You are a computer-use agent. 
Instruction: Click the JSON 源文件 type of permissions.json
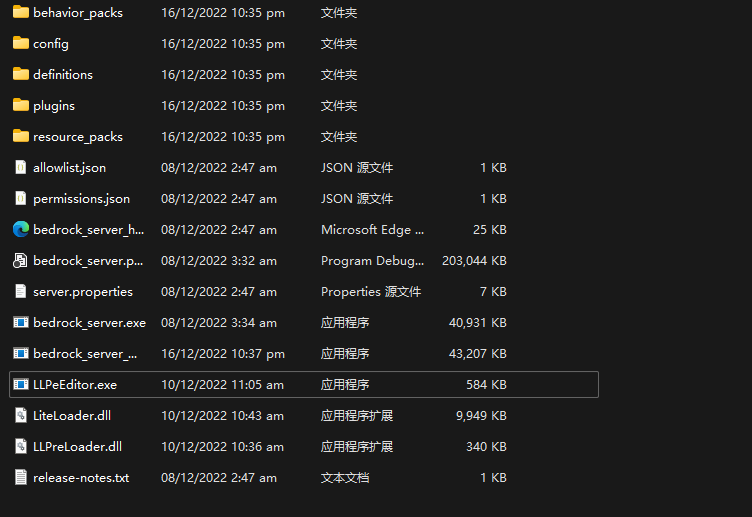coord(357,199)
